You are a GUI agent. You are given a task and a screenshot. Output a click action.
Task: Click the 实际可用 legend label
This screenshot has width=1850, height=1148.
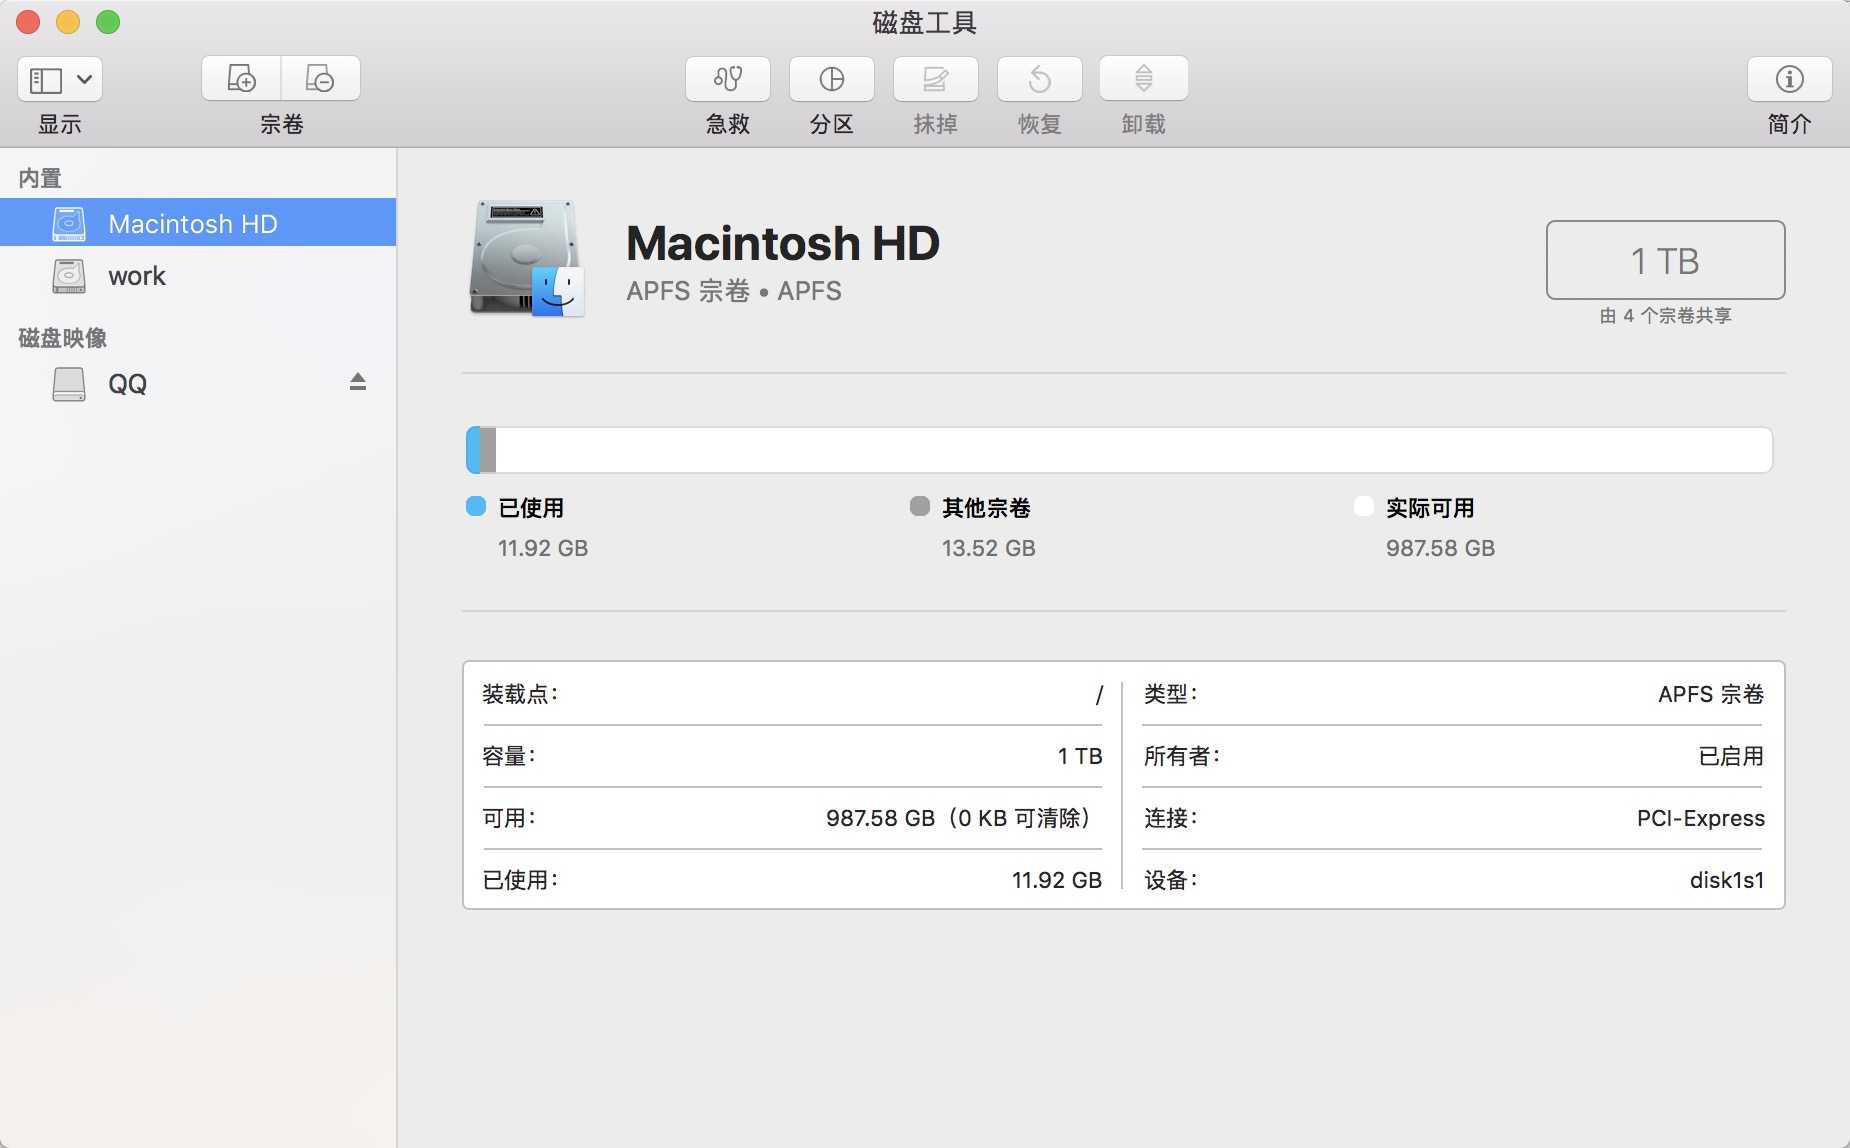pos(1430,508)
